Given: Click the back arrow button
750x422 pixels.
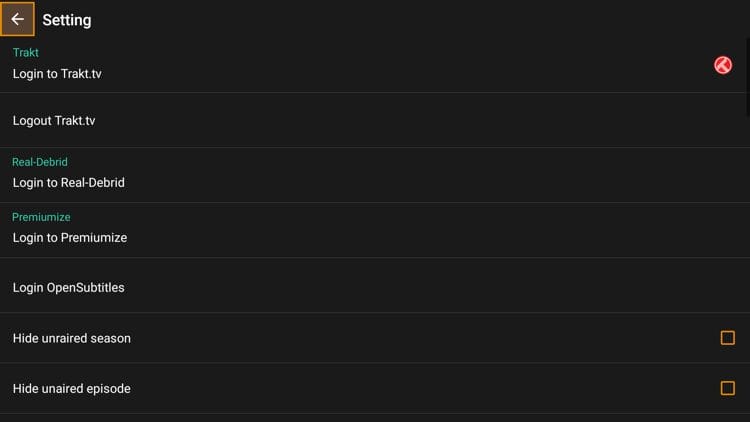Looking at the screenshot, I should (17, 19).
